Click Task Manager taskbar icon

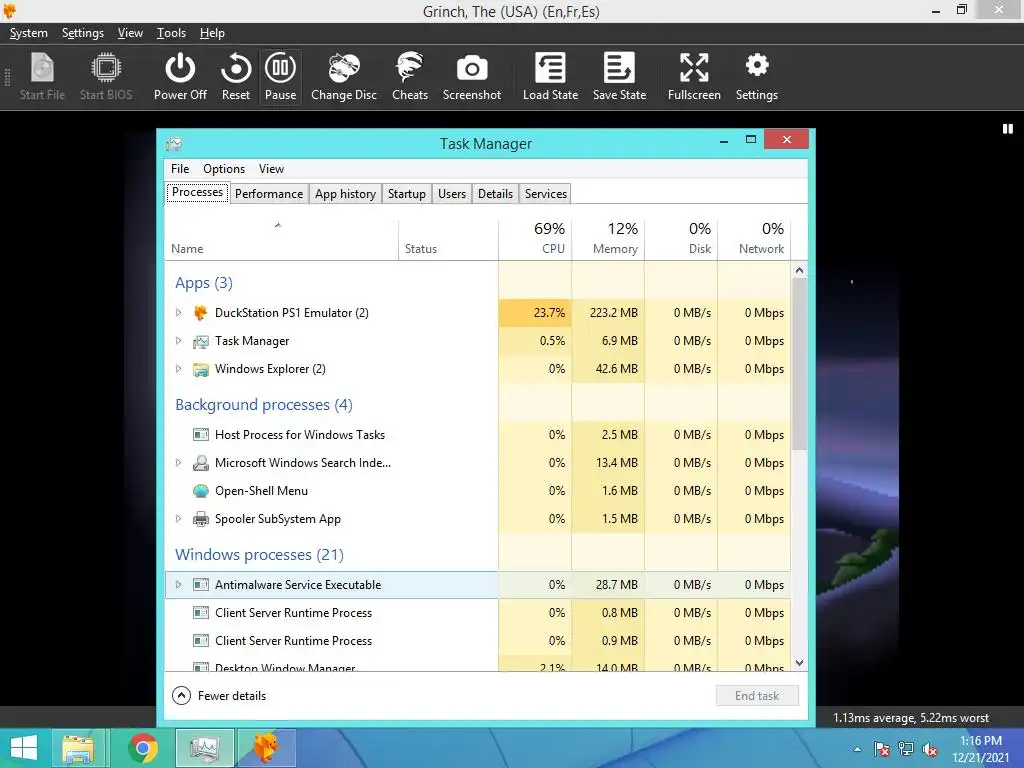(204, 748)
